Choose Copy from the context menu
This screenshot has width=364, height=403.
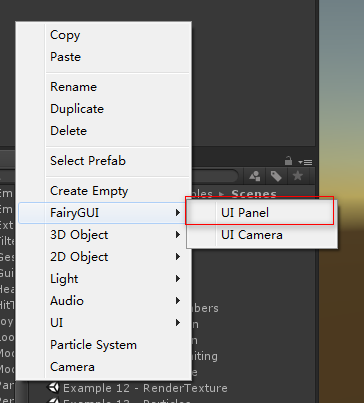pos(104,35)
